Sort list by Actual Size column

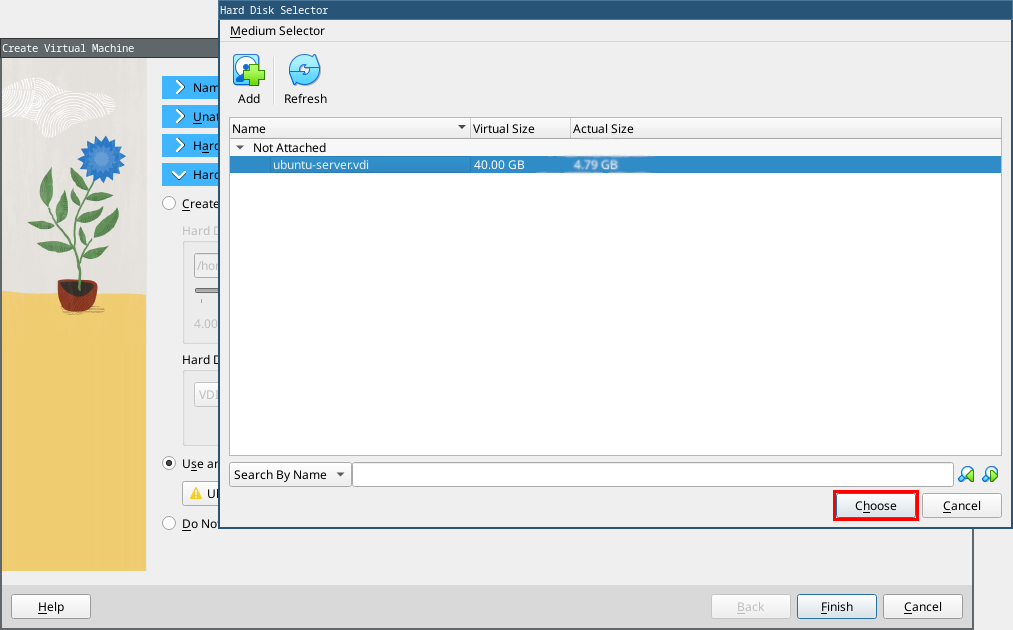coord(603,129)
